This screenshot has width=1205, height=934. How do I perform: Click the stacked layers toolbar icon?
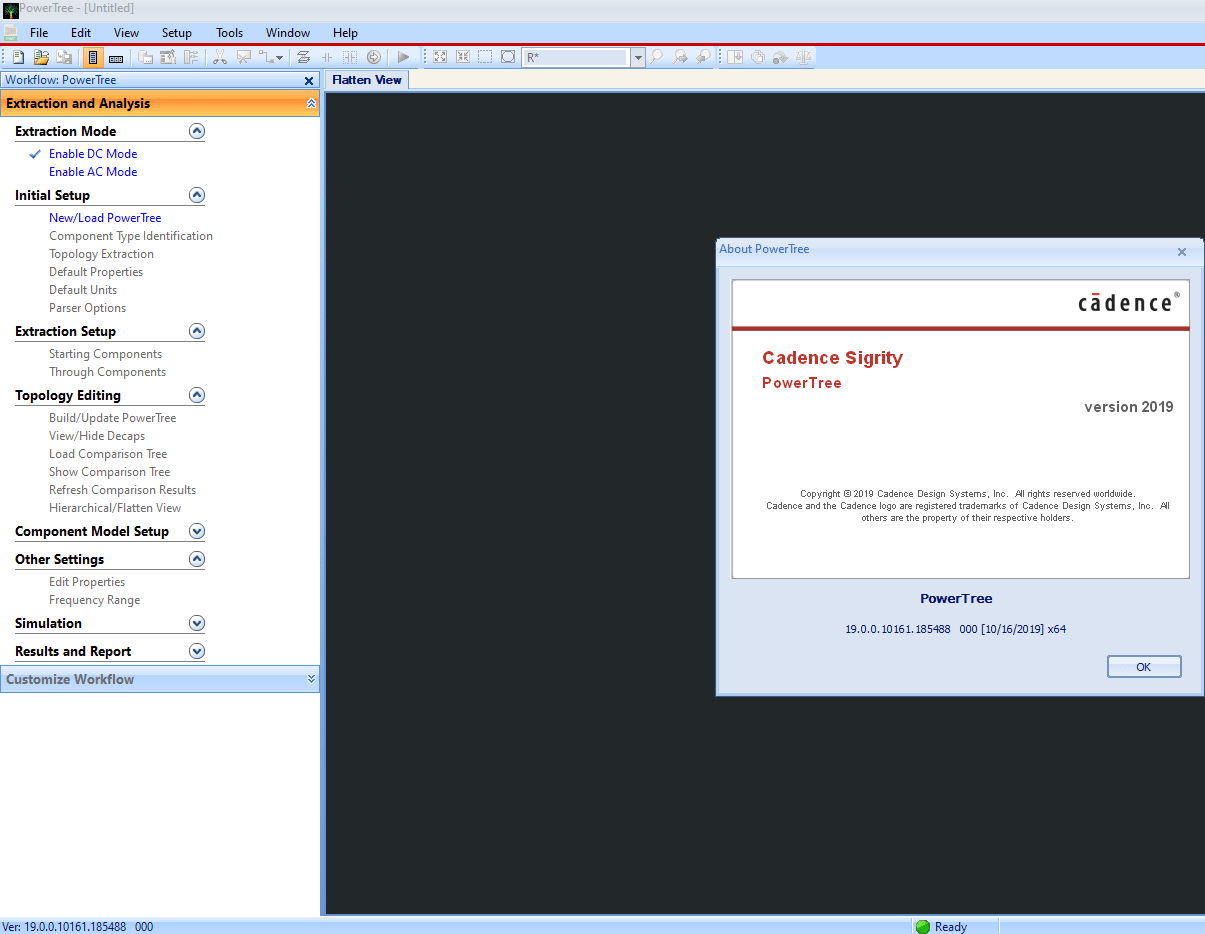click(x=303, y=57)
